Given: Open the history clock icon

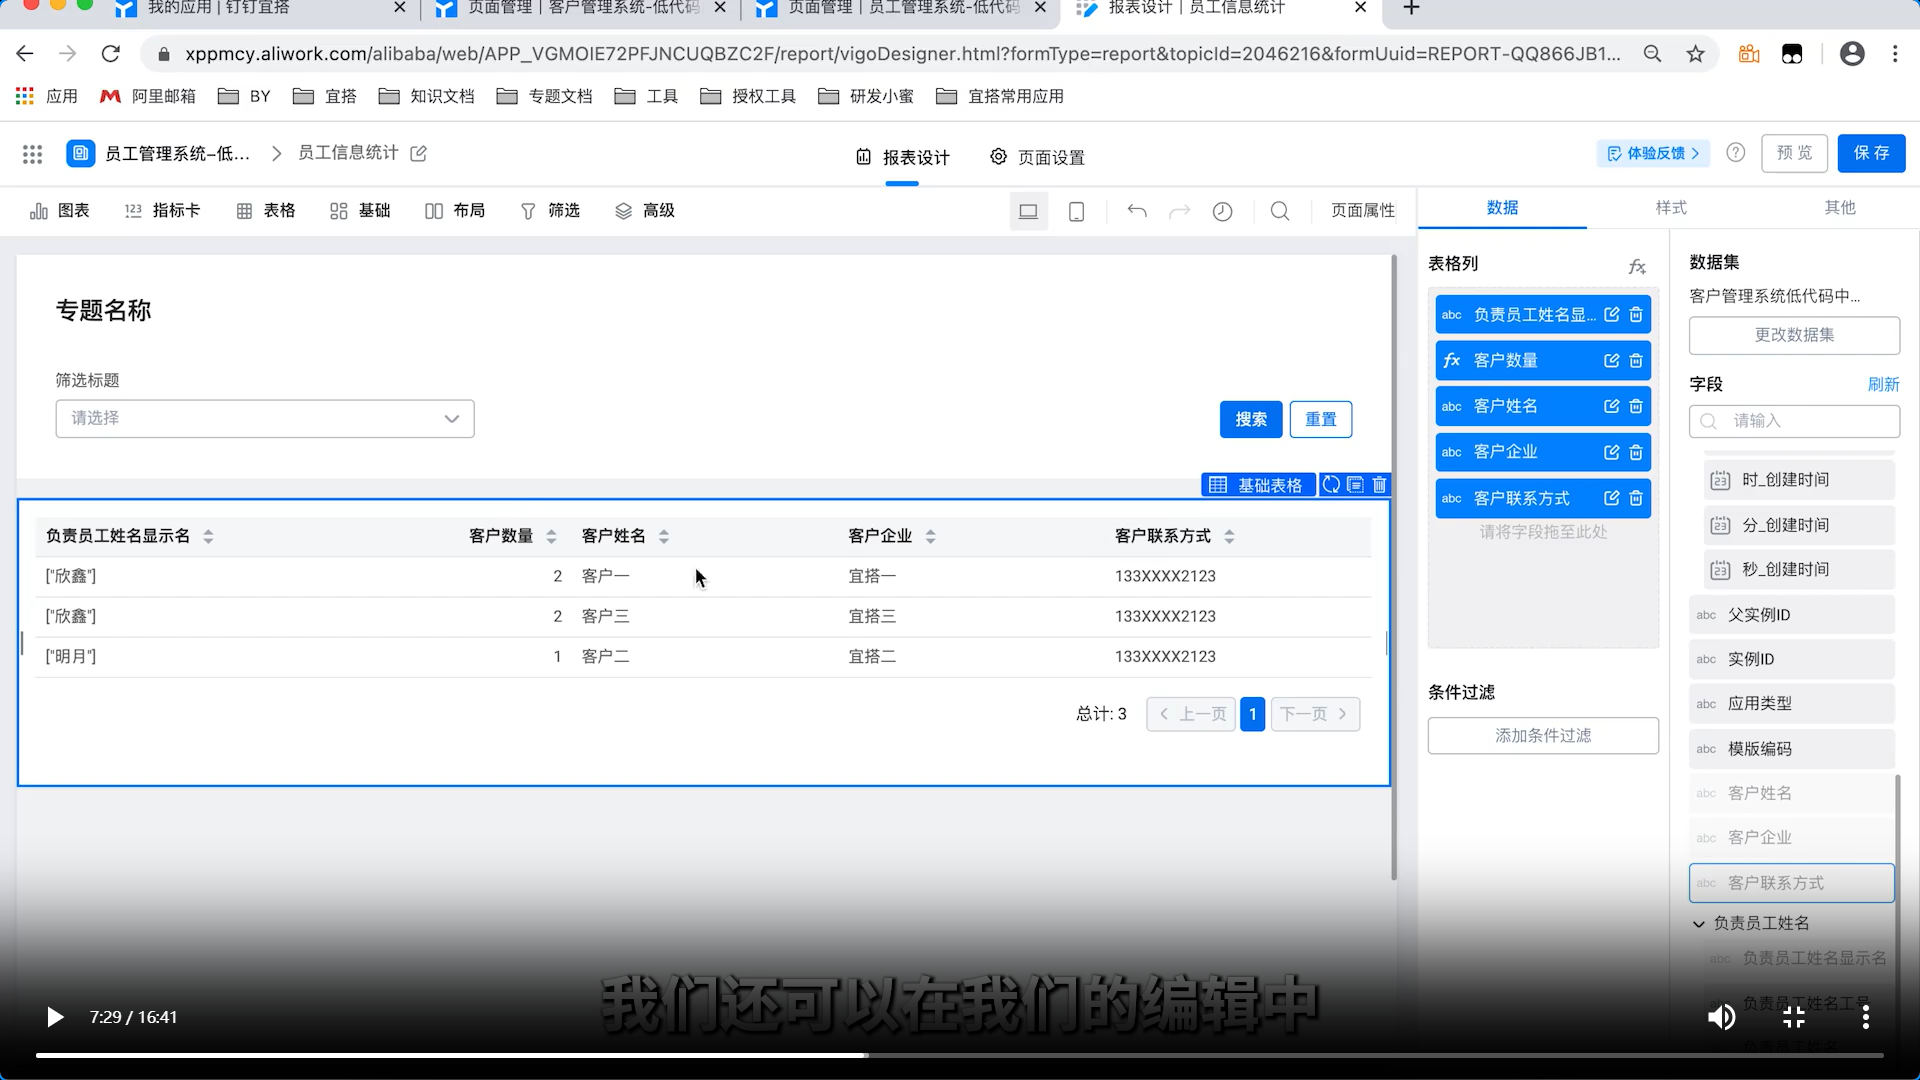Looking at the screenshot, I should coord(1222,211).
